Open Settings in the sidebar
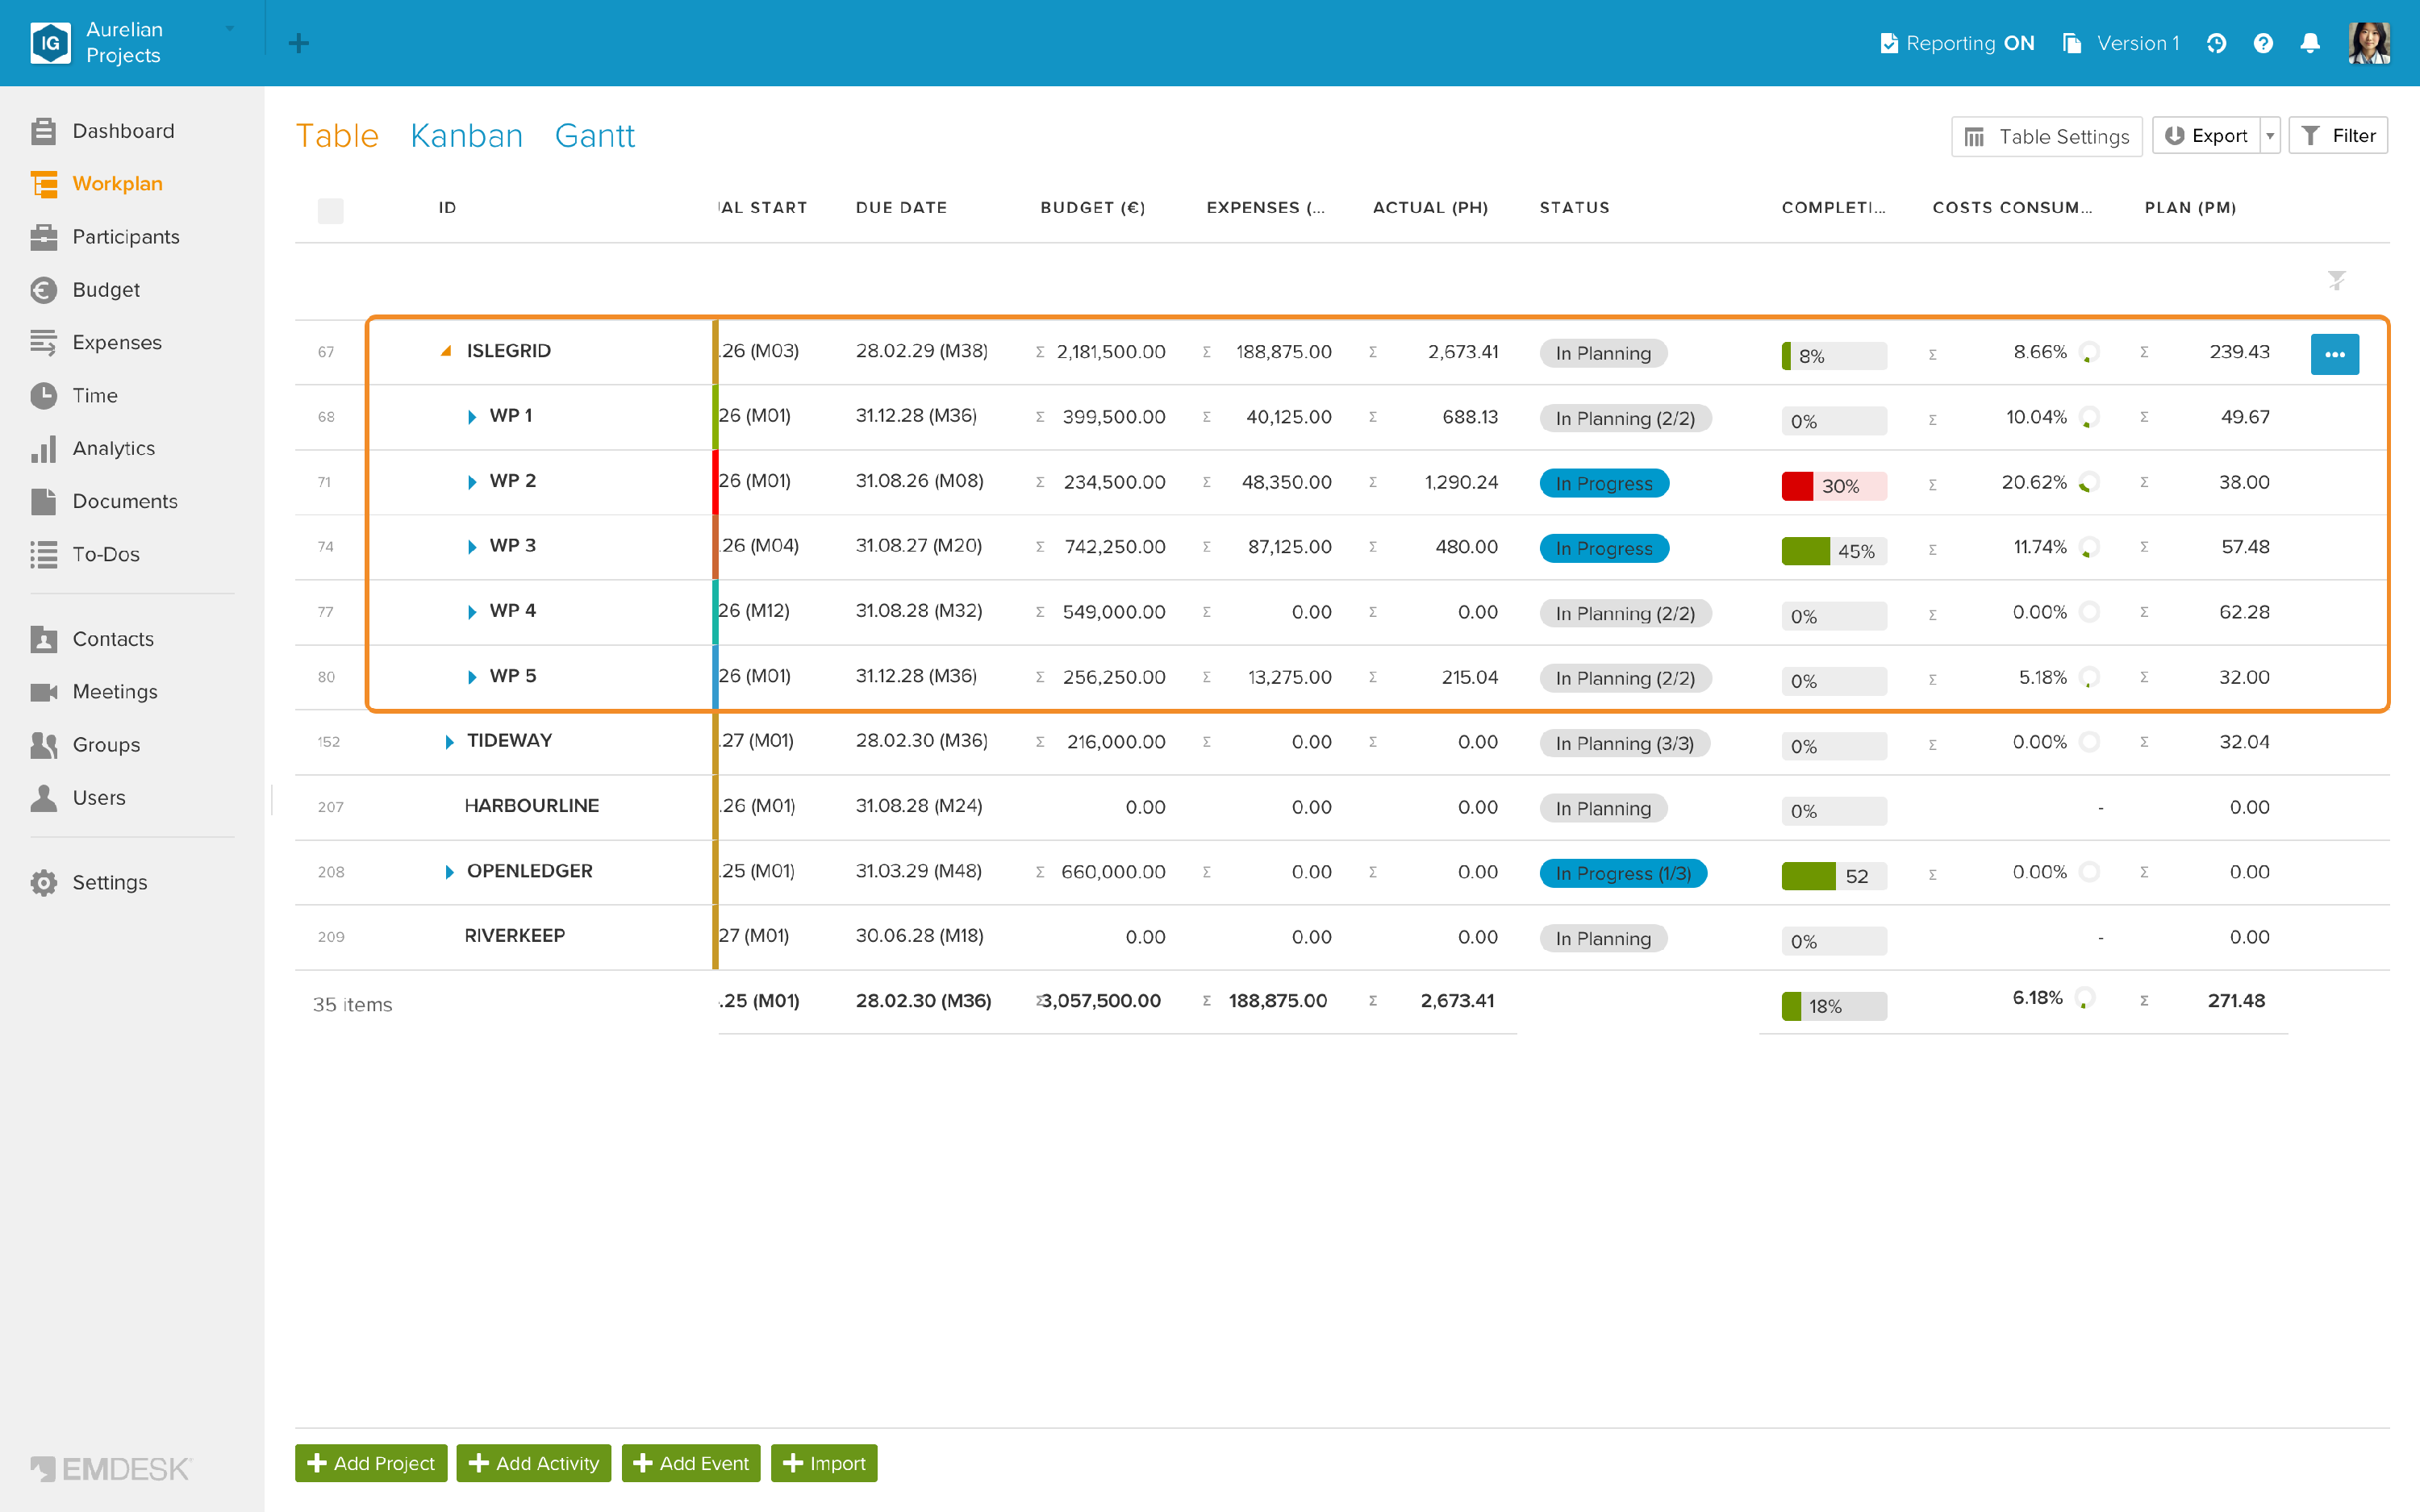 click(89, 883)
